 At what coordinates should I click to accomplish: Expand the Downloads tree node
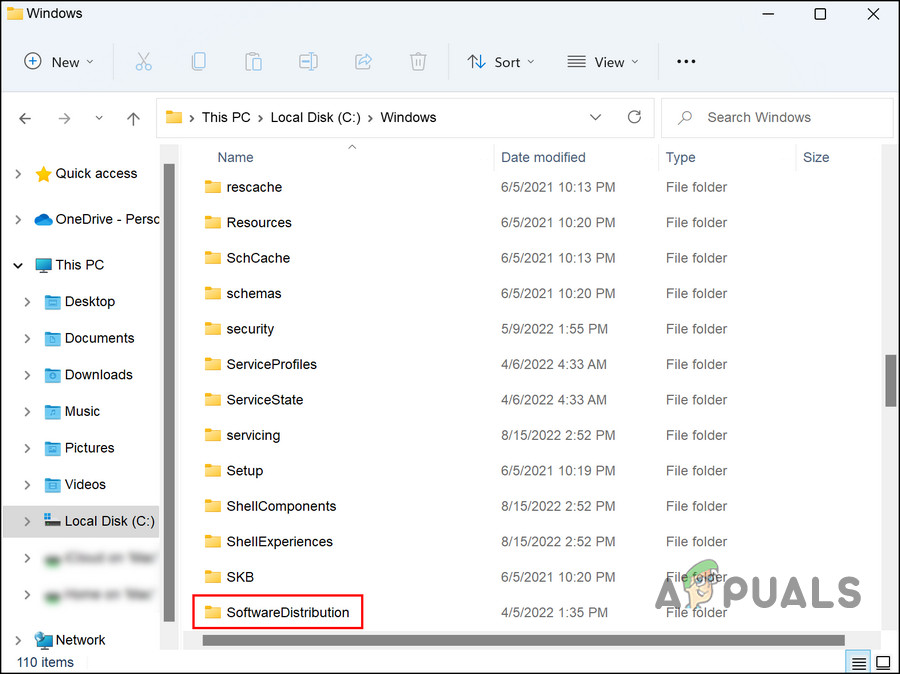click(x=27, y=375)
